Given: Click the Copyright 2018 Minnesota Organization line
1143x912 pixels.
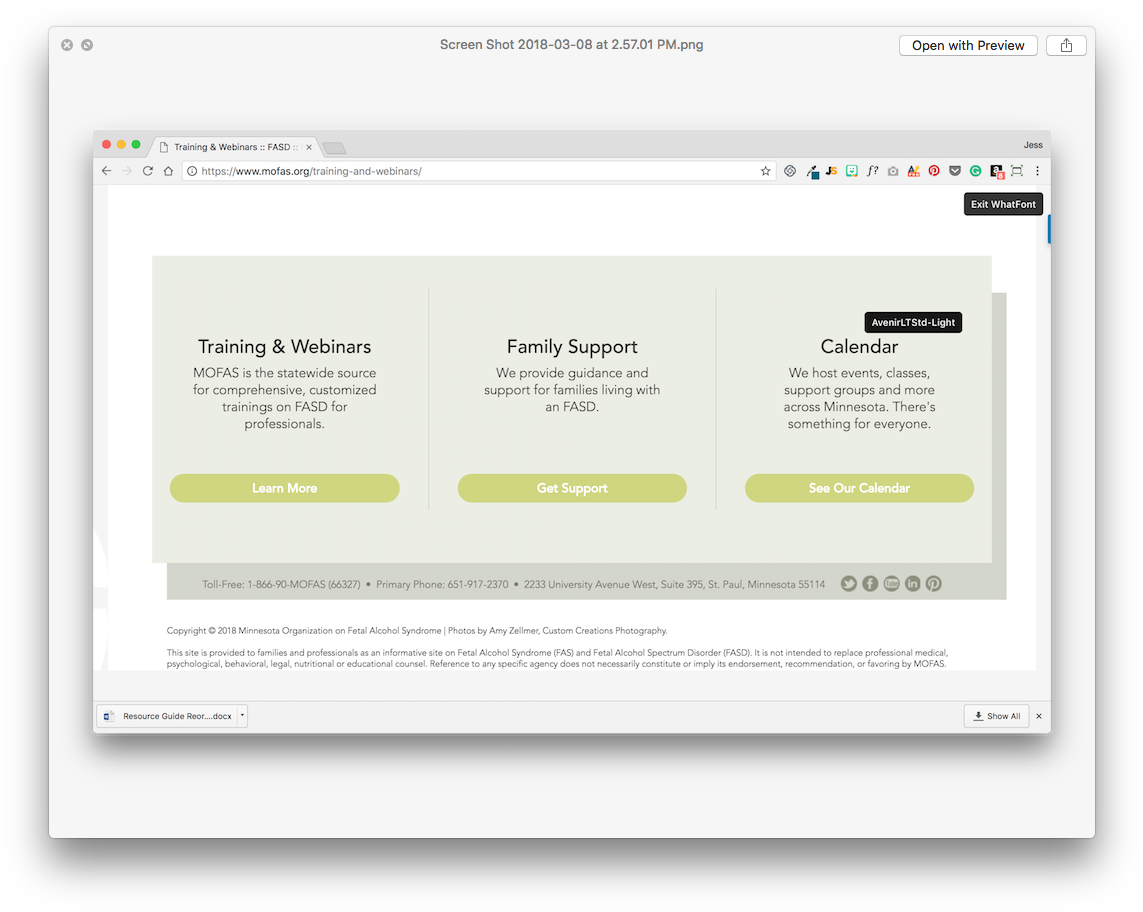Looking at the screenshot, I should (417, 631).
